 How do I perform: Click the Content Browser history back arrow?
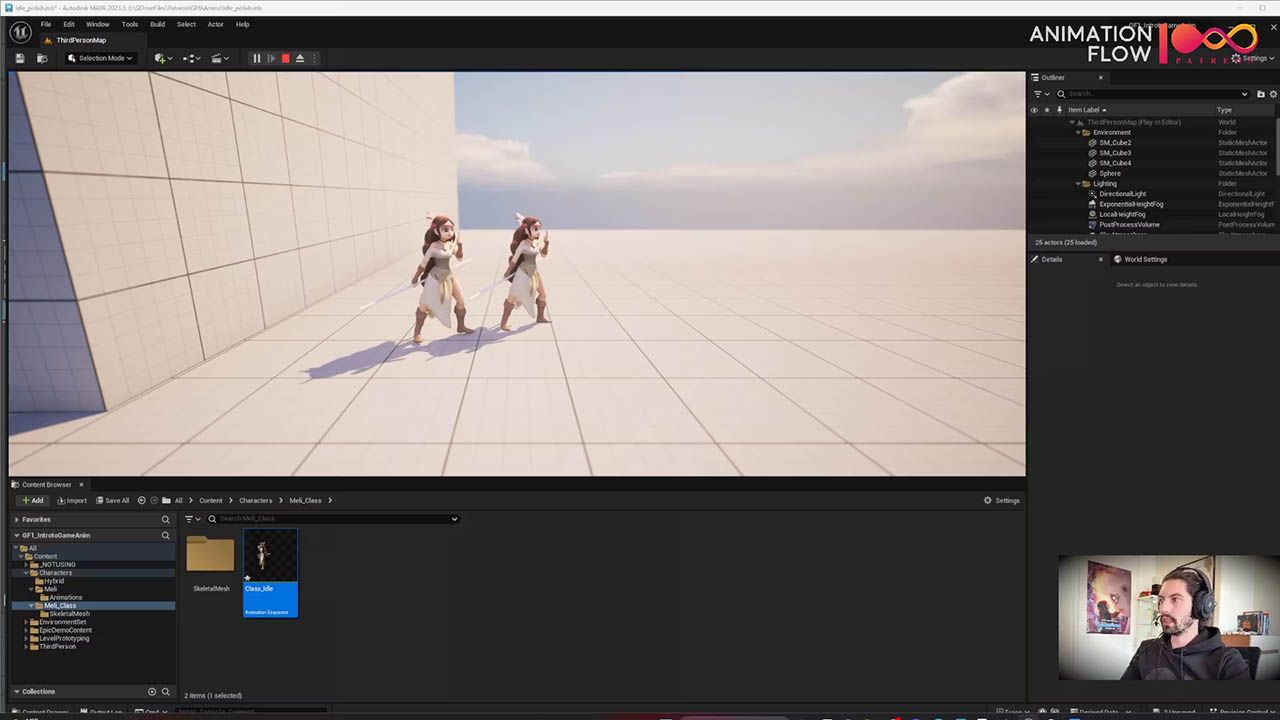[x=141, y=500]
